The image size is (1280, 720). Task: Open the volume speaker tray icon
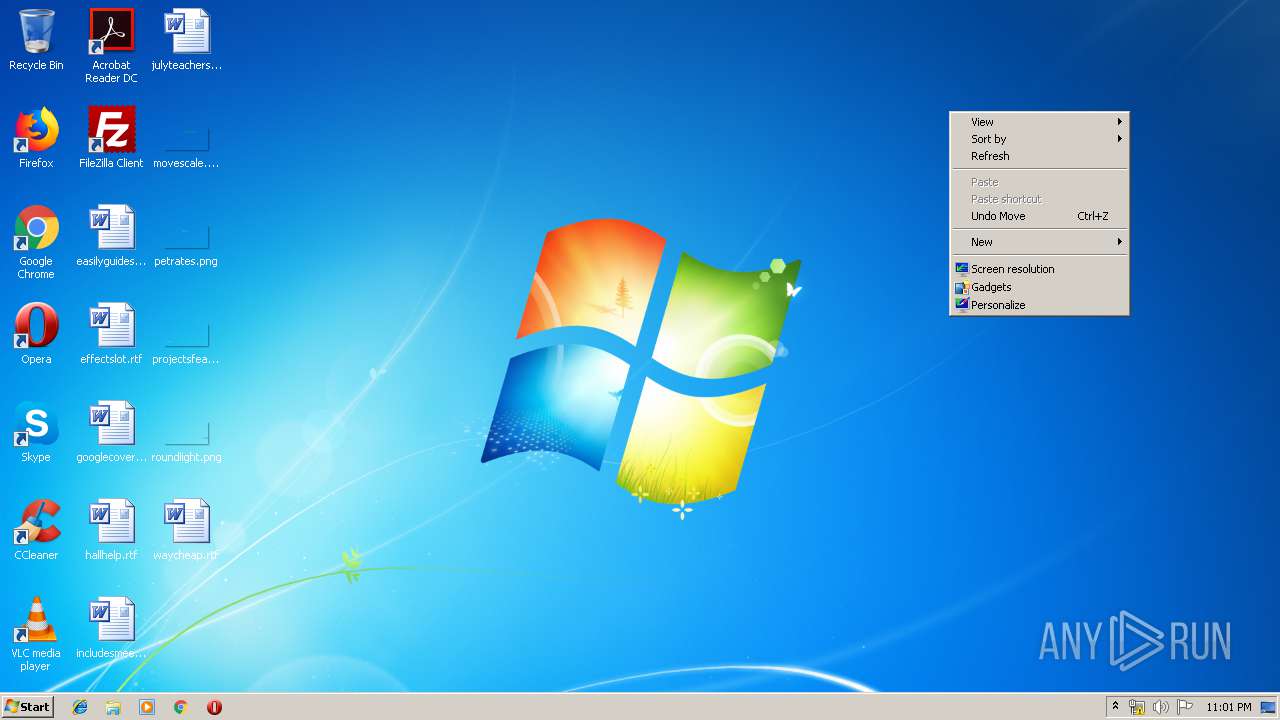pos(1161,707)
